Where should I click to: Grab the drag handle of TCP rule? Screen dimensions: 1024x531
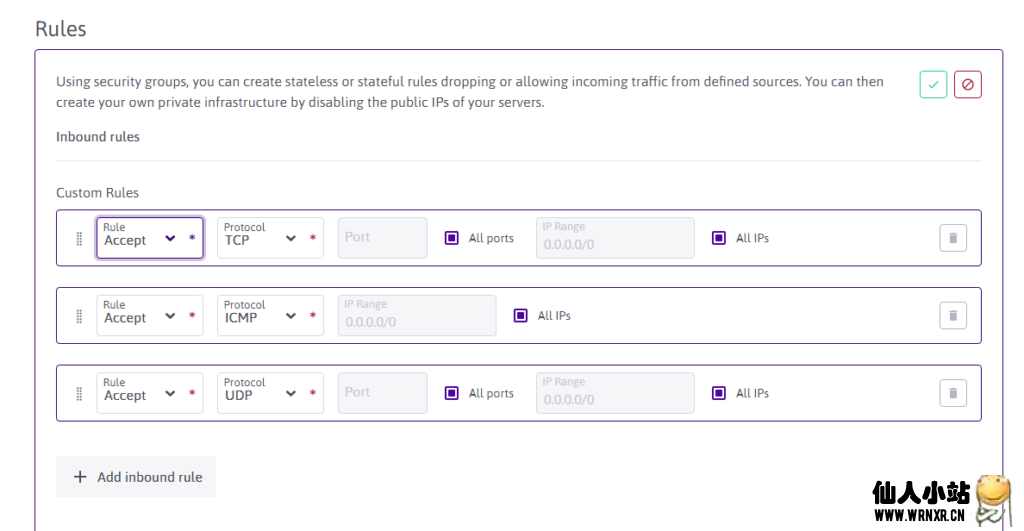tap(79, 238)
